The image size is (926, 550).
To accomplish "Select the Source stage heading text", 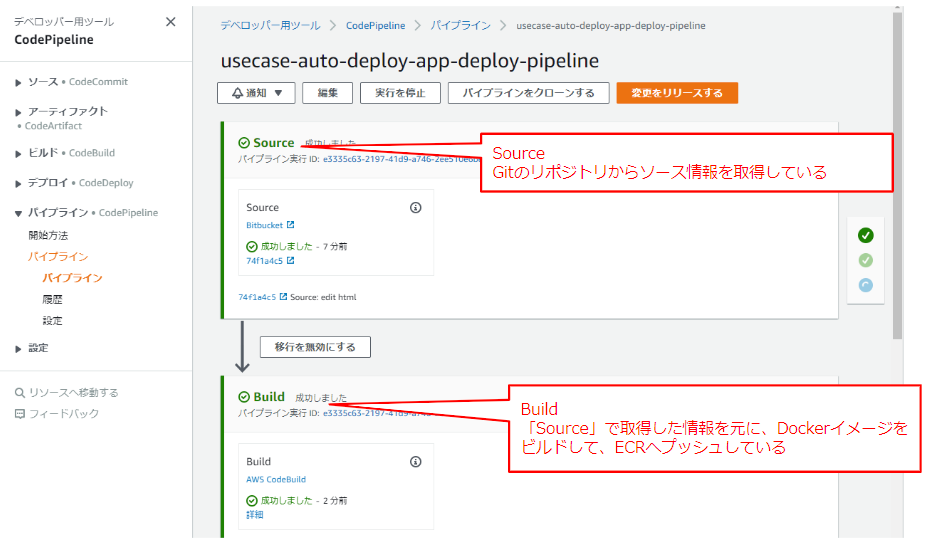I will point(274,143).
